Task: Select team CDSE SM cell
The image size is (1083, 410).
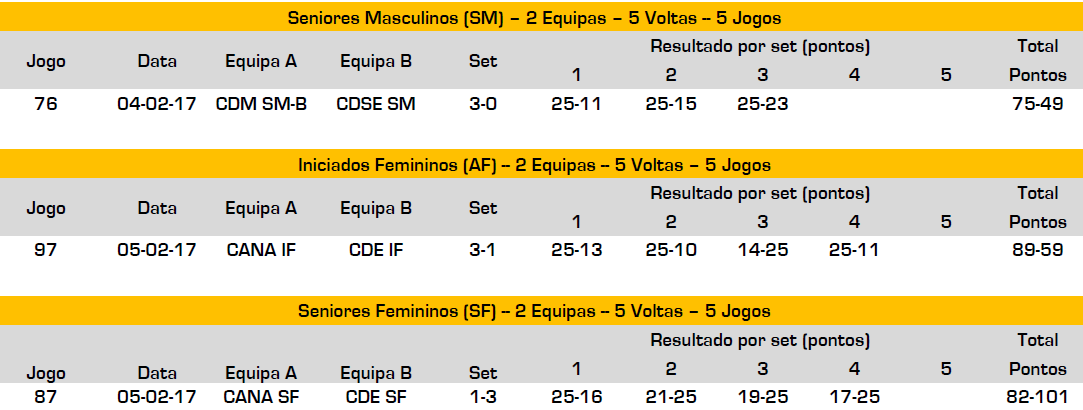Action: [376, 103]
